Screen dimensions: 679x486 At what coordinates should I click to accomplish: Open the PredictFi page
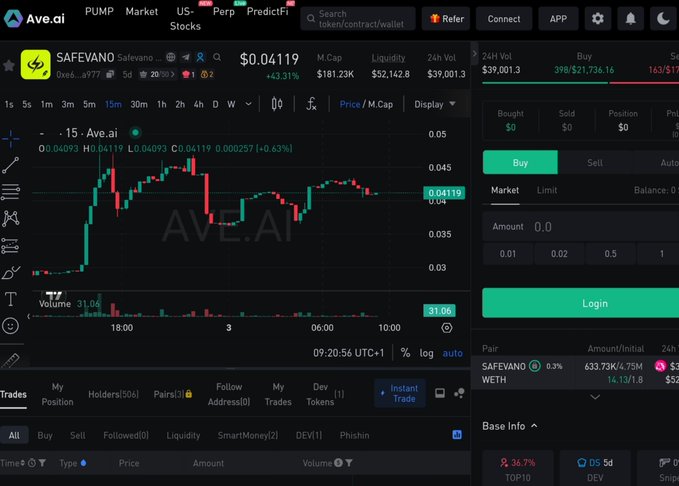[268, 12]
